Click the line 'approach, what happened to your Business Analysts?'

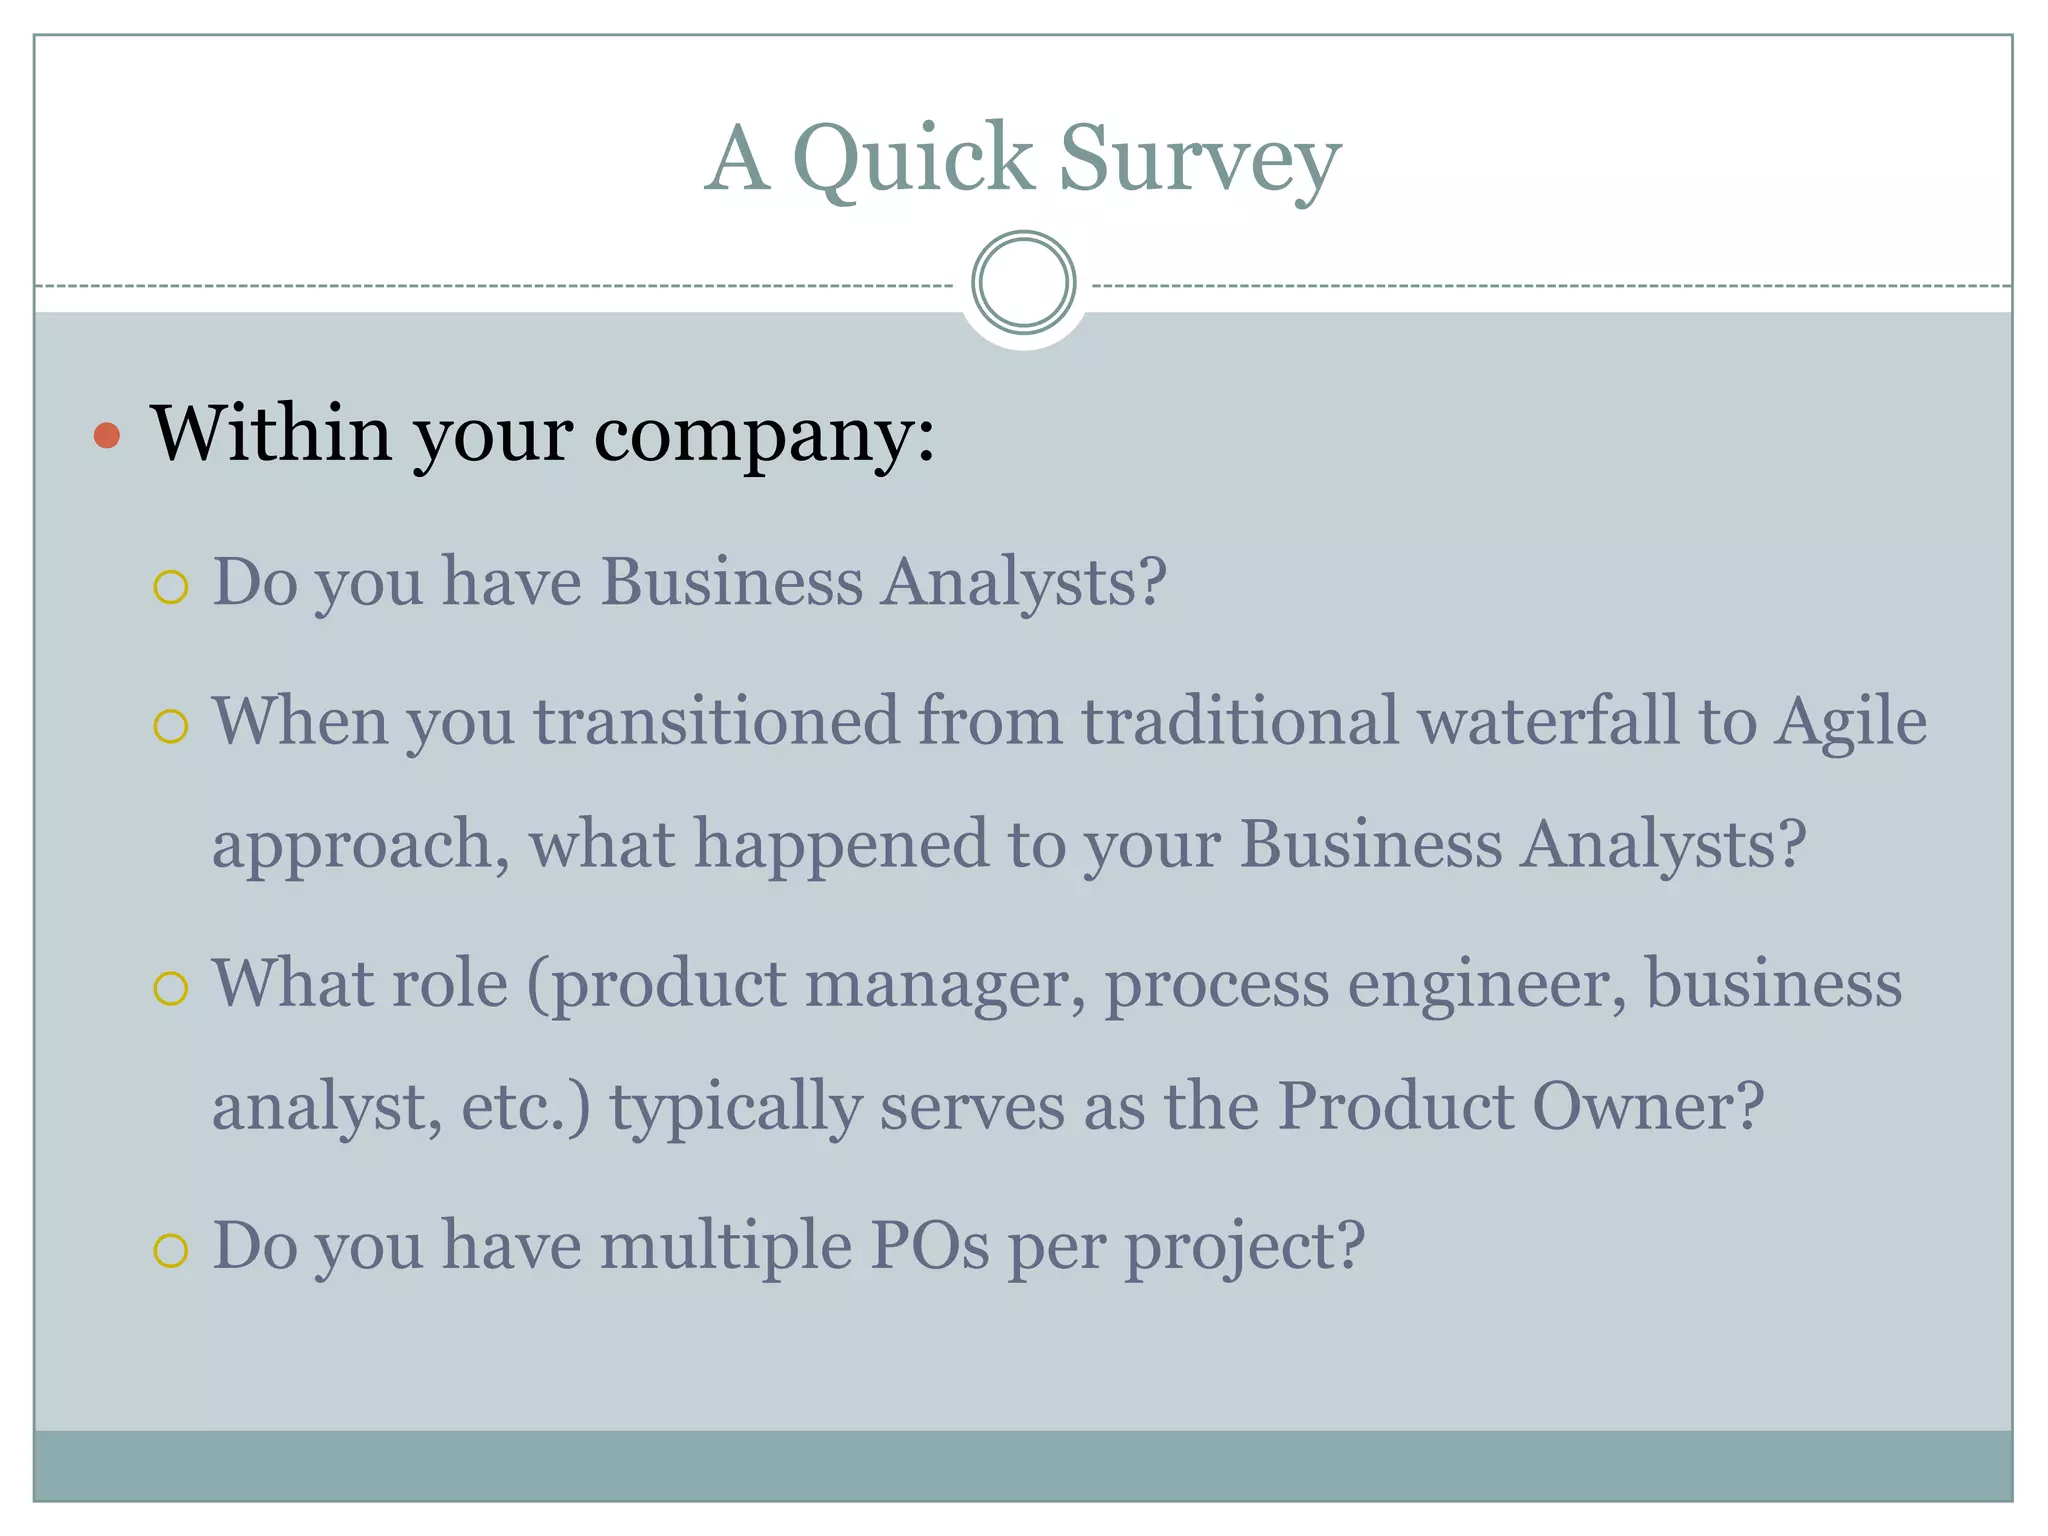[x=1008, y=844]
